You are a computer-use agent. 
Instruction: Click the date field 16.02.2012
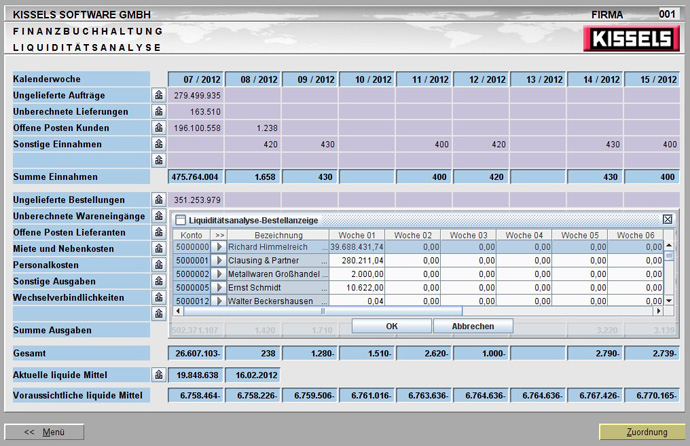click(x=253, y=375)
